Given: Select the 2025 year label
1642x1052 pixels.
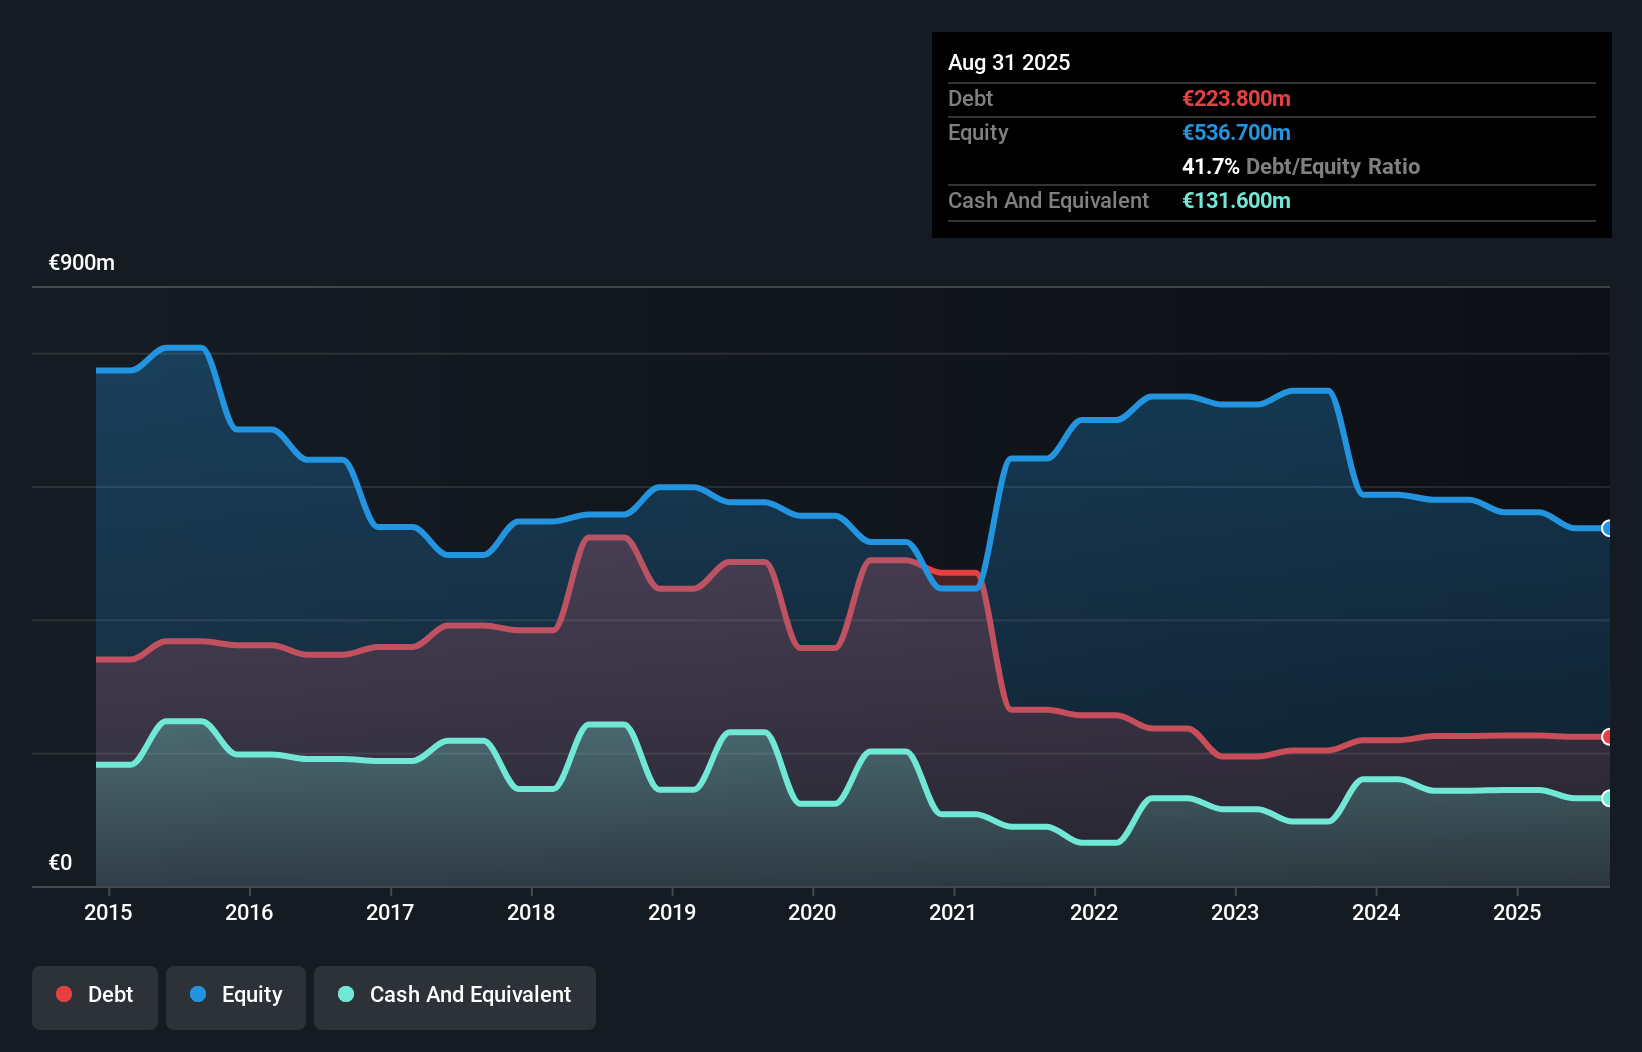Looking at the screenshot, I should 1517,912.
